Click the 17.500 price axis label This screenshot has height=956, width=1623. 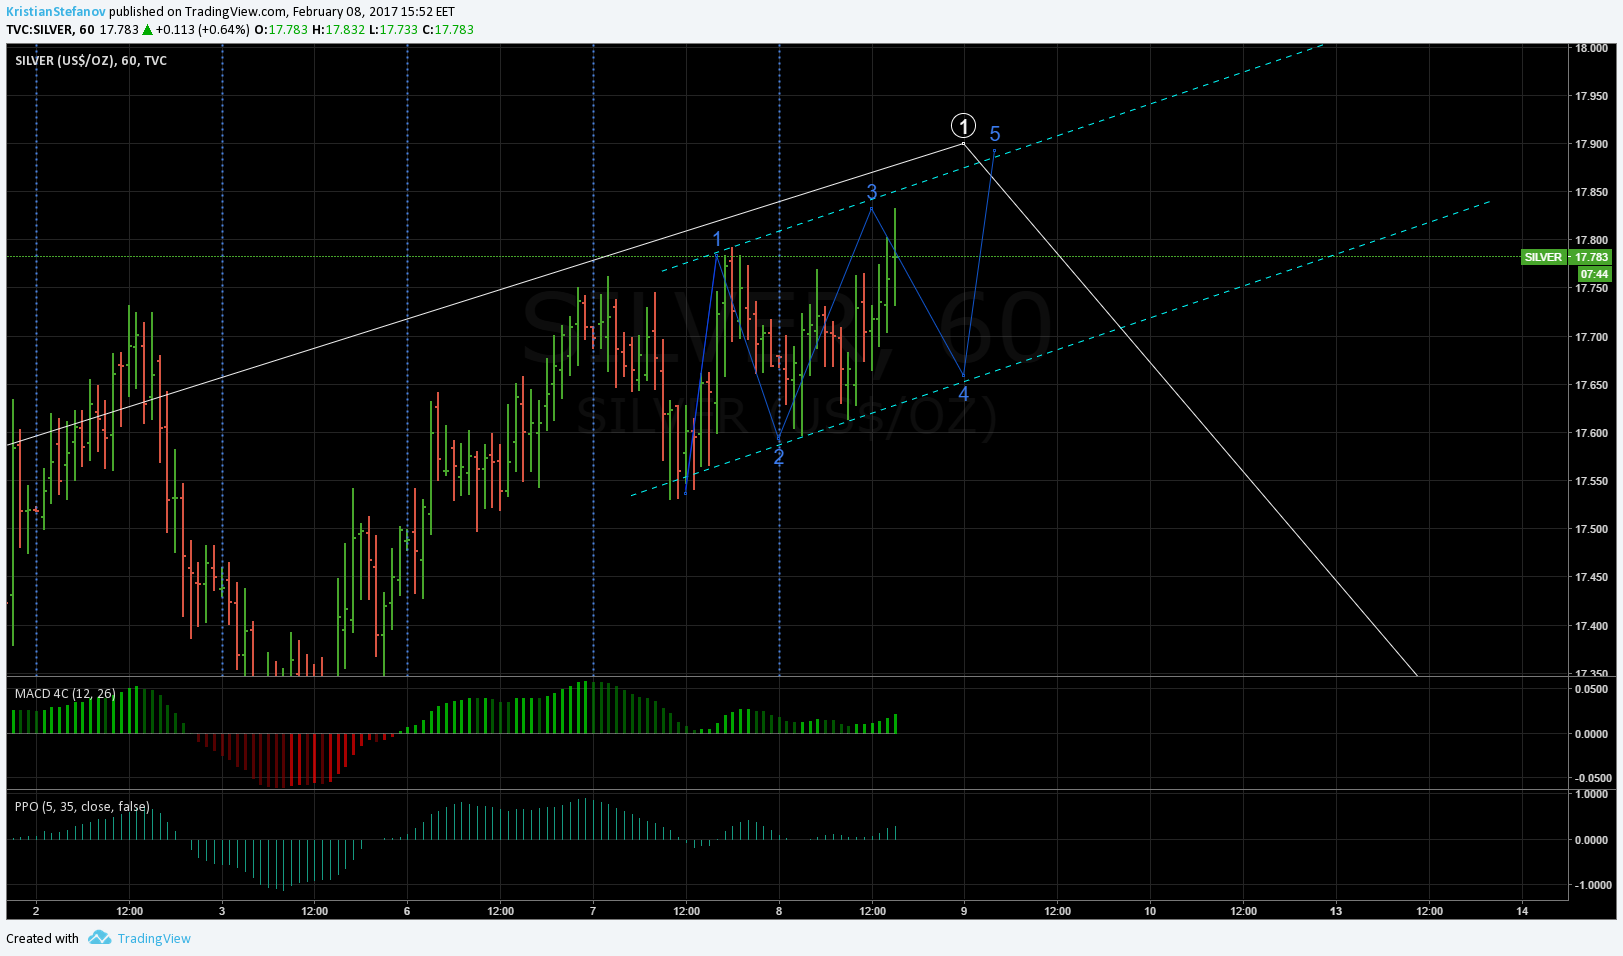point(1591,529)
